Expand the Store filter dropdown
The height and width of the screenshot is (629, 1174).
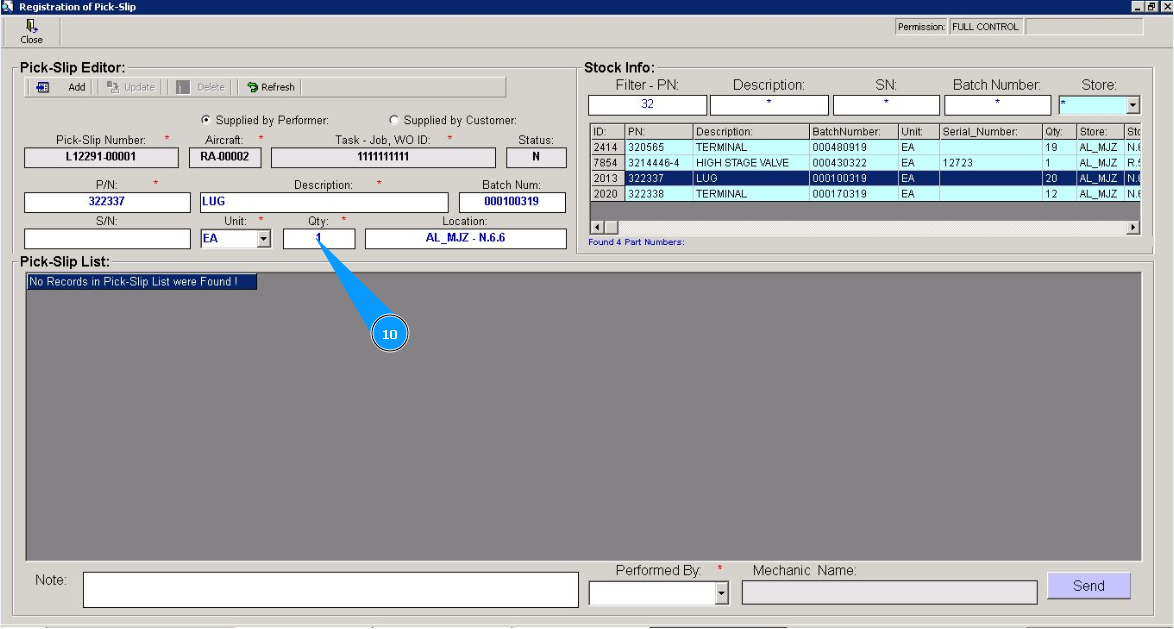pos(1133,105)
